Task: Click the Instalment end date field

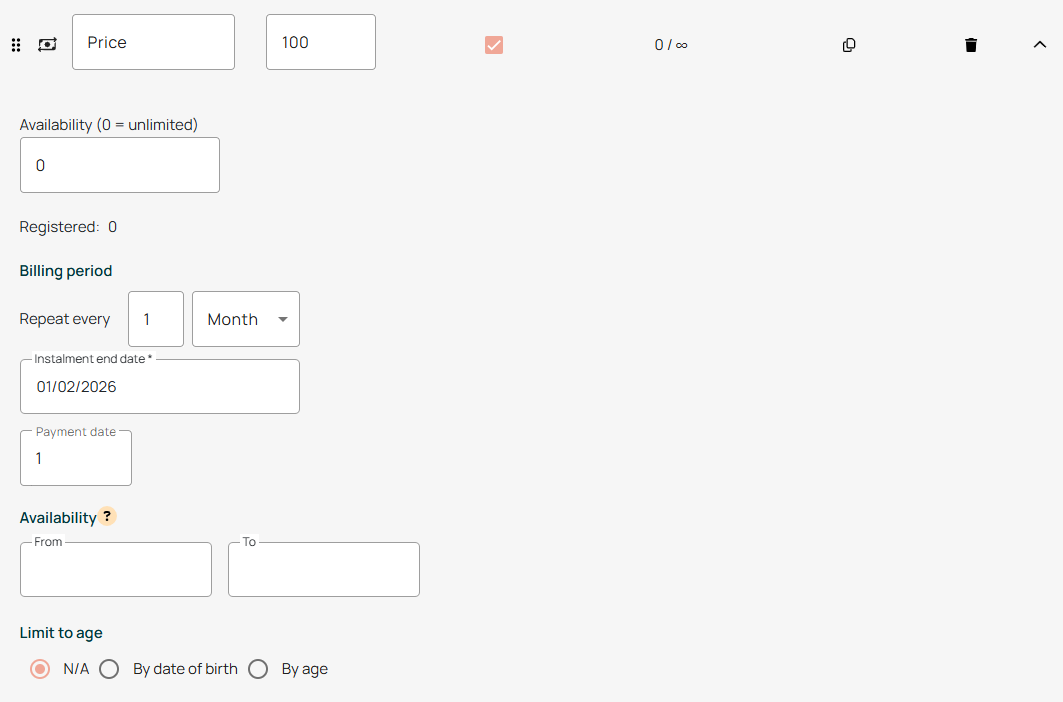Action: (x=160, y=387)
